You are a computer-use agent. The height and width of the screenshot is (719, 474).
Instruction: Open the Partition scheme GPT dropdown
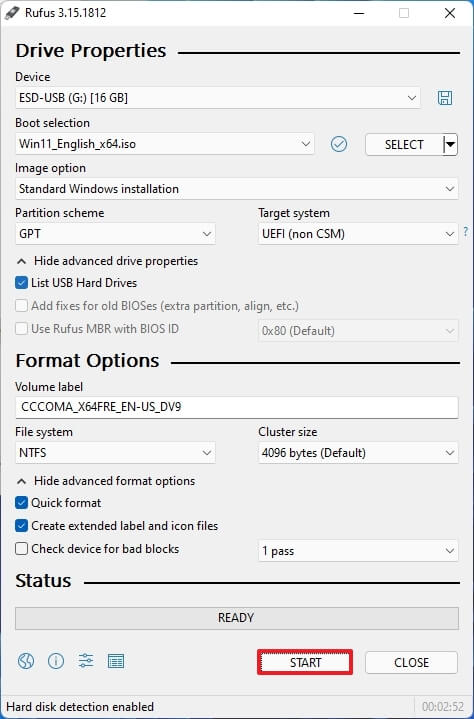(x=115, y=234)
